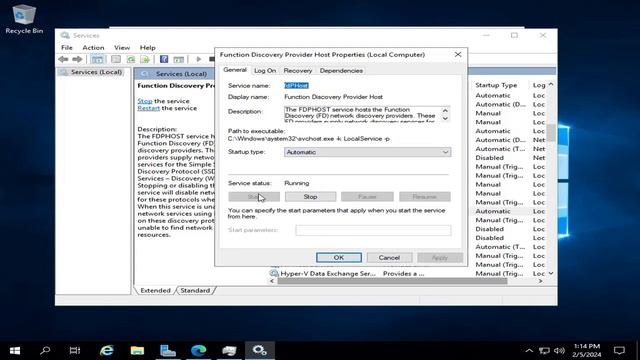Click the Pause button in the dialog

point(367,197)
